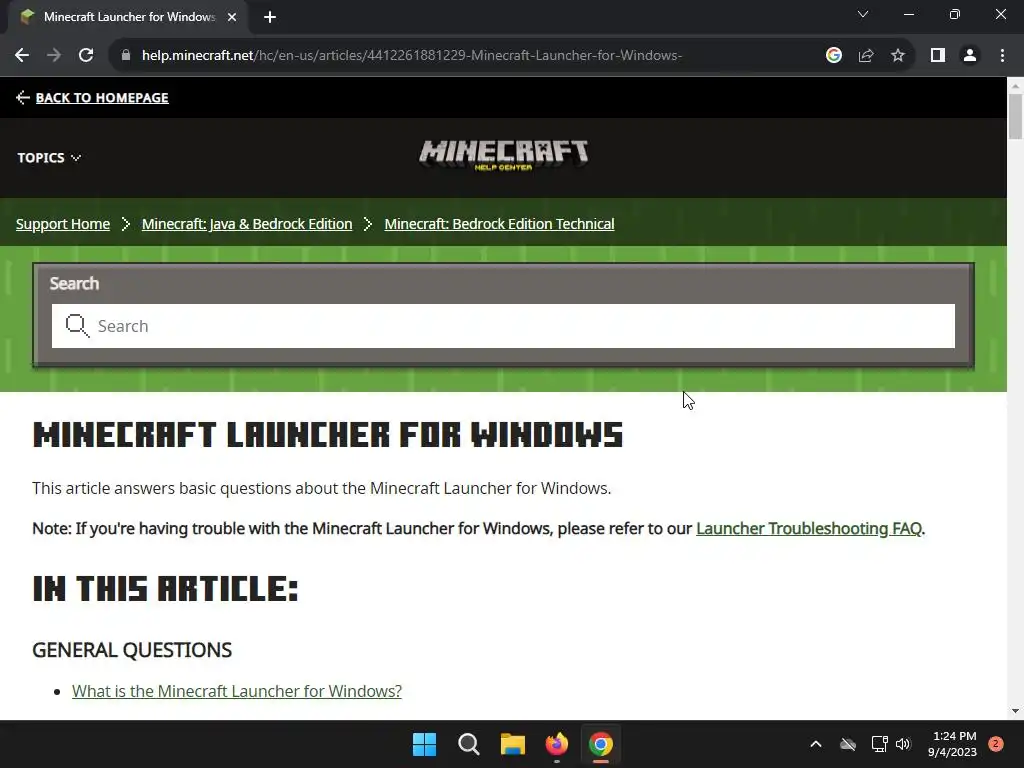Open File Explorer from the taskbar
Viewport: 1024px width, 768px height.
point(513,744)
